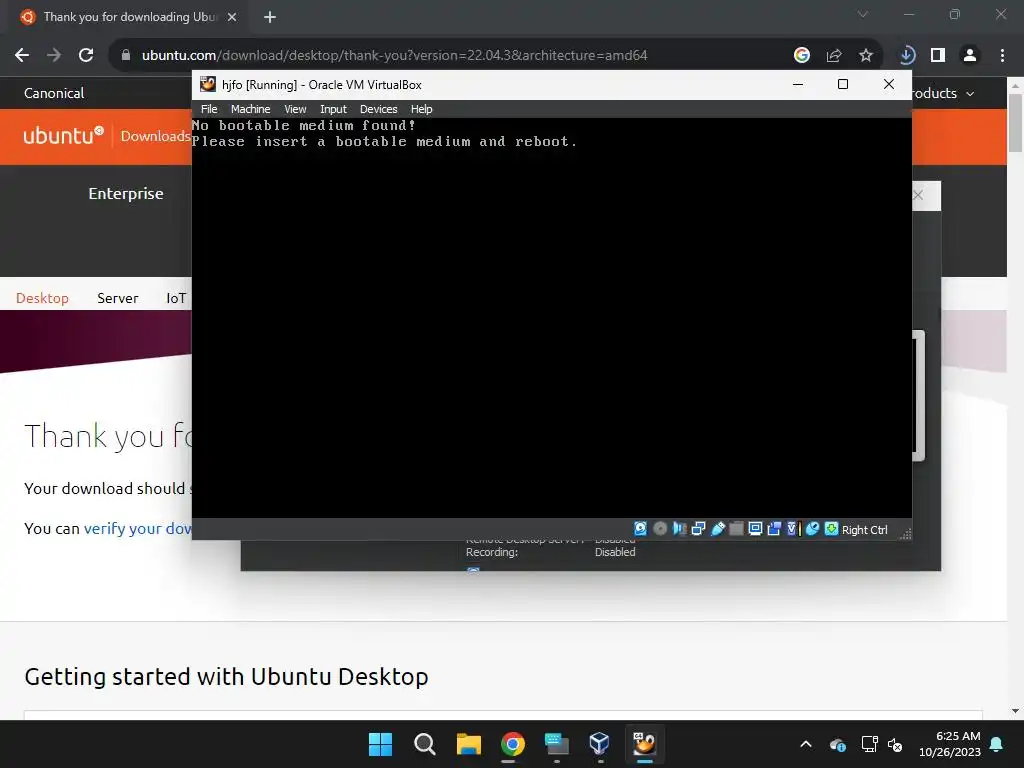The width and height of the screenshot is (1024, 768).
Task: Click the Chrome tab search chevron
Action: click(863, 14)
